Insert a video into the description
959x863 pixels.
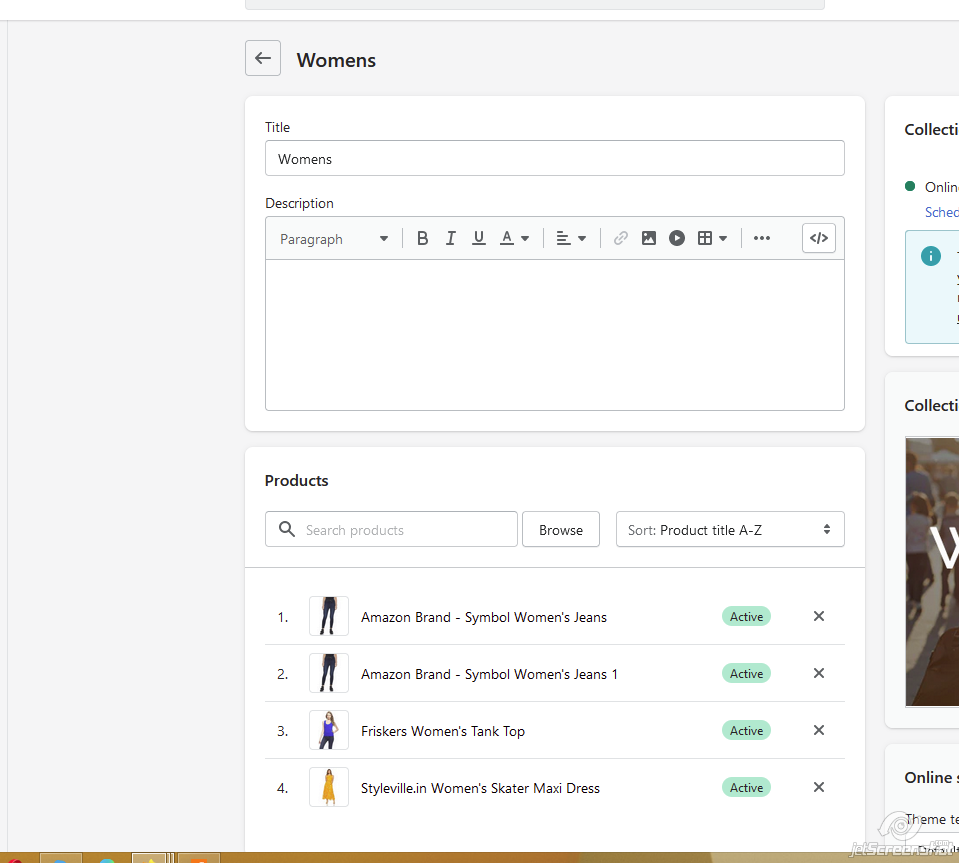point(677,238)
